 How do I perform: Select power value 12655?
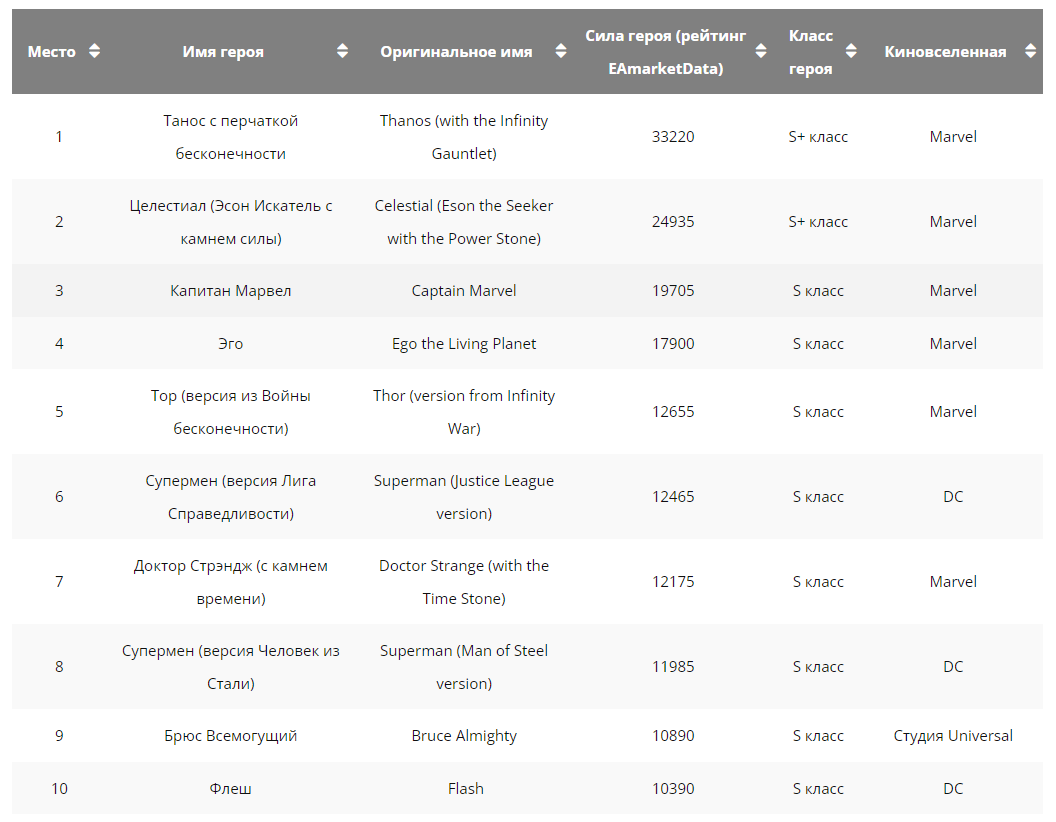coord(673,412)
